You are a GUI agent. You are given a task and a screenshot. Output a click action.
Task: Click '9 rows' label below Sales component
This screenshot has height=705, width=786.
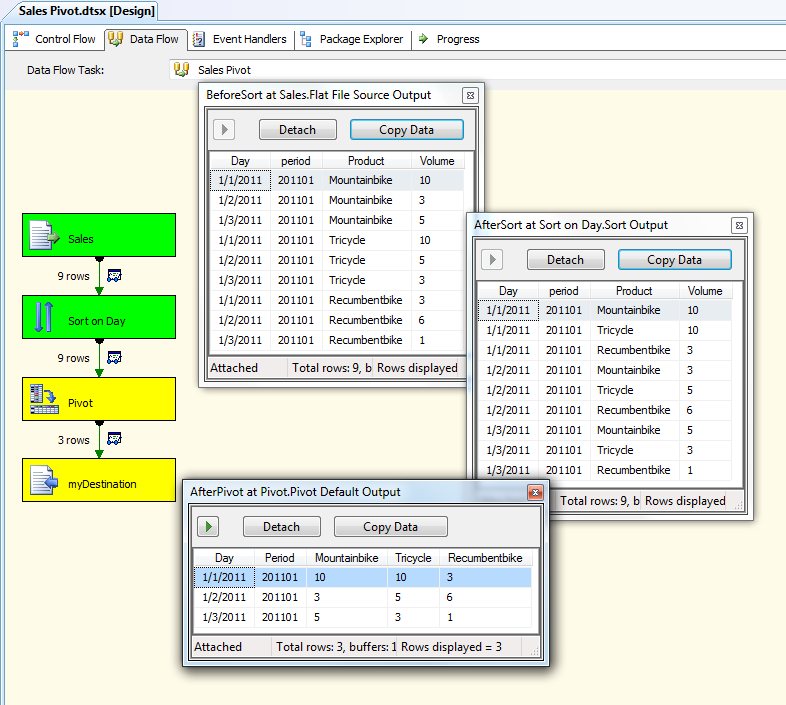pyautogui.click(x=74, y=276)
